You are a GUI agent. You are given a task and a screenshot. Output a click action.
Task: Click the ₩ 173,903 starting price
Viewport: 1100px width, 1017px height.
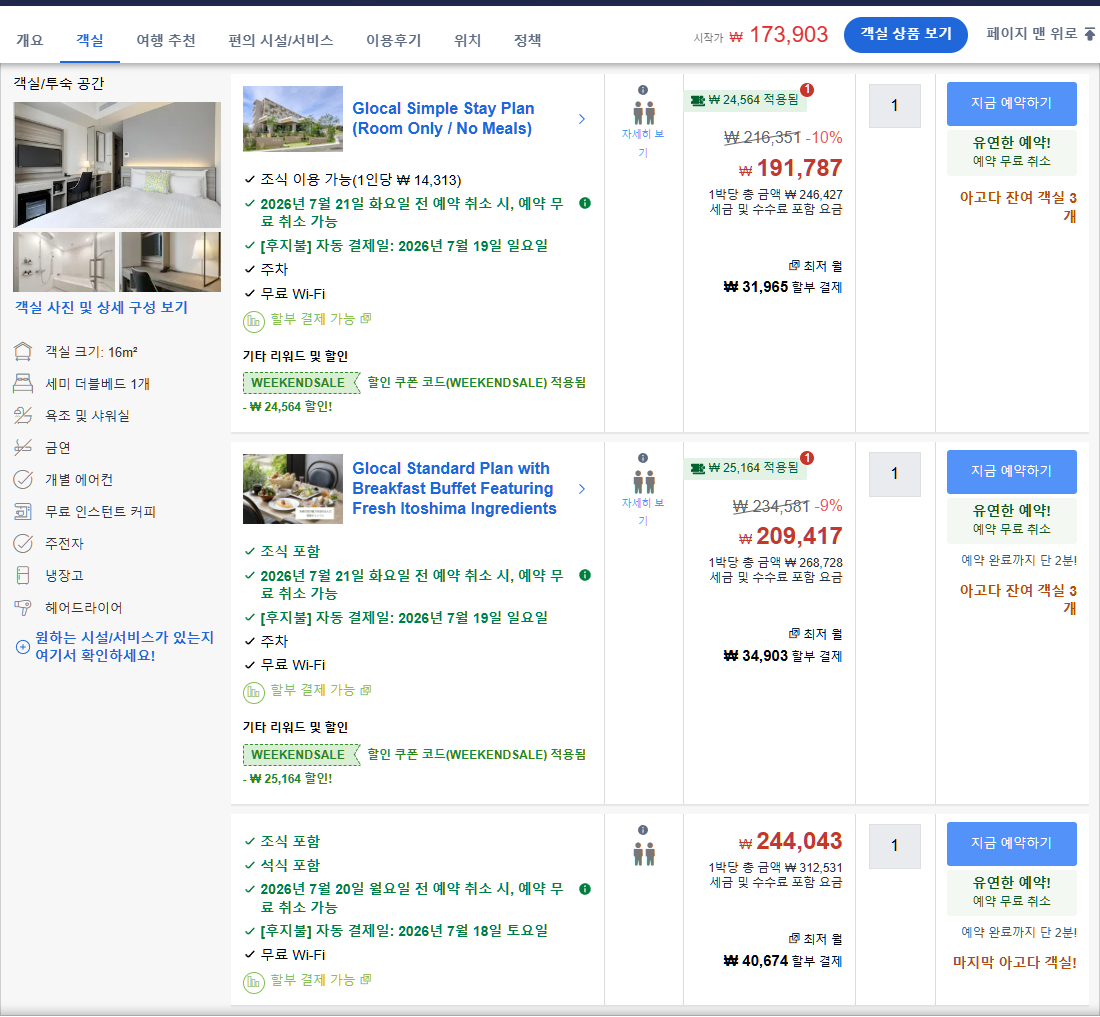click(x=779, y=34)
